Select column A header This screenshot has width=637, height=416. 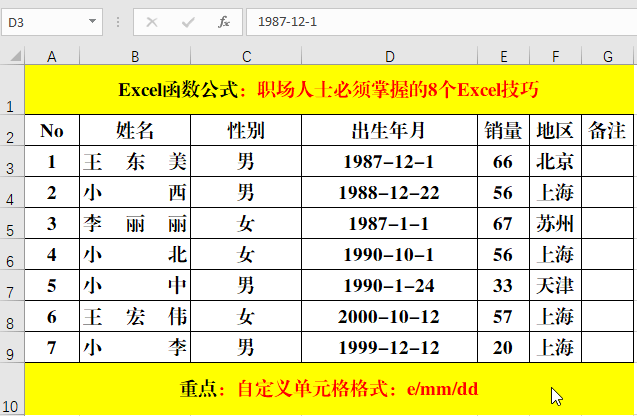[52, 56]
